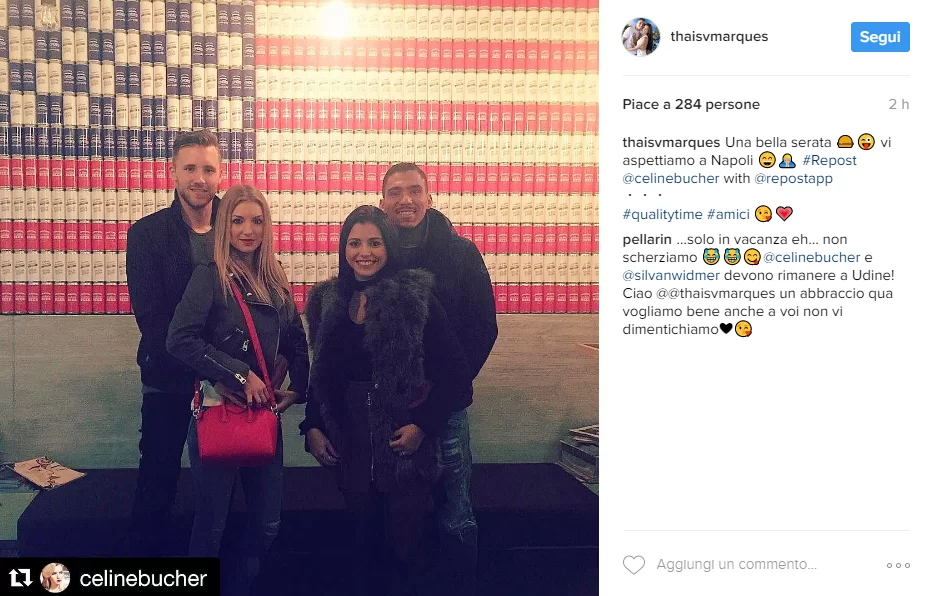Open @thaisvmarques mention in comment

click(721, 294)
